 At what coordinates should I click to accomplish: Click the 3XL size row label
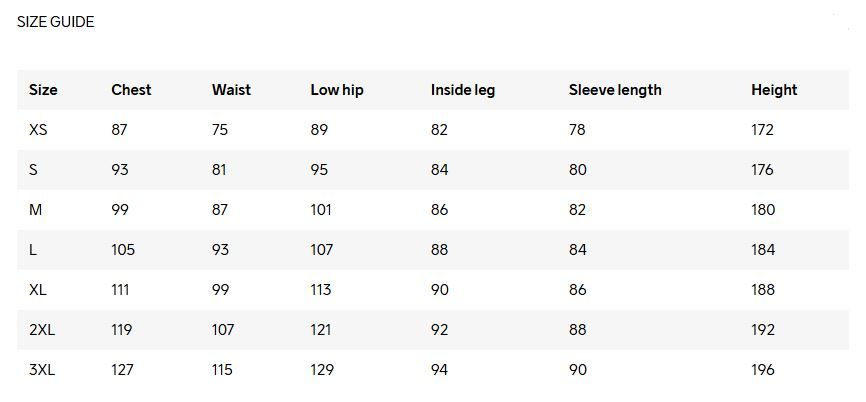point(42,369)
